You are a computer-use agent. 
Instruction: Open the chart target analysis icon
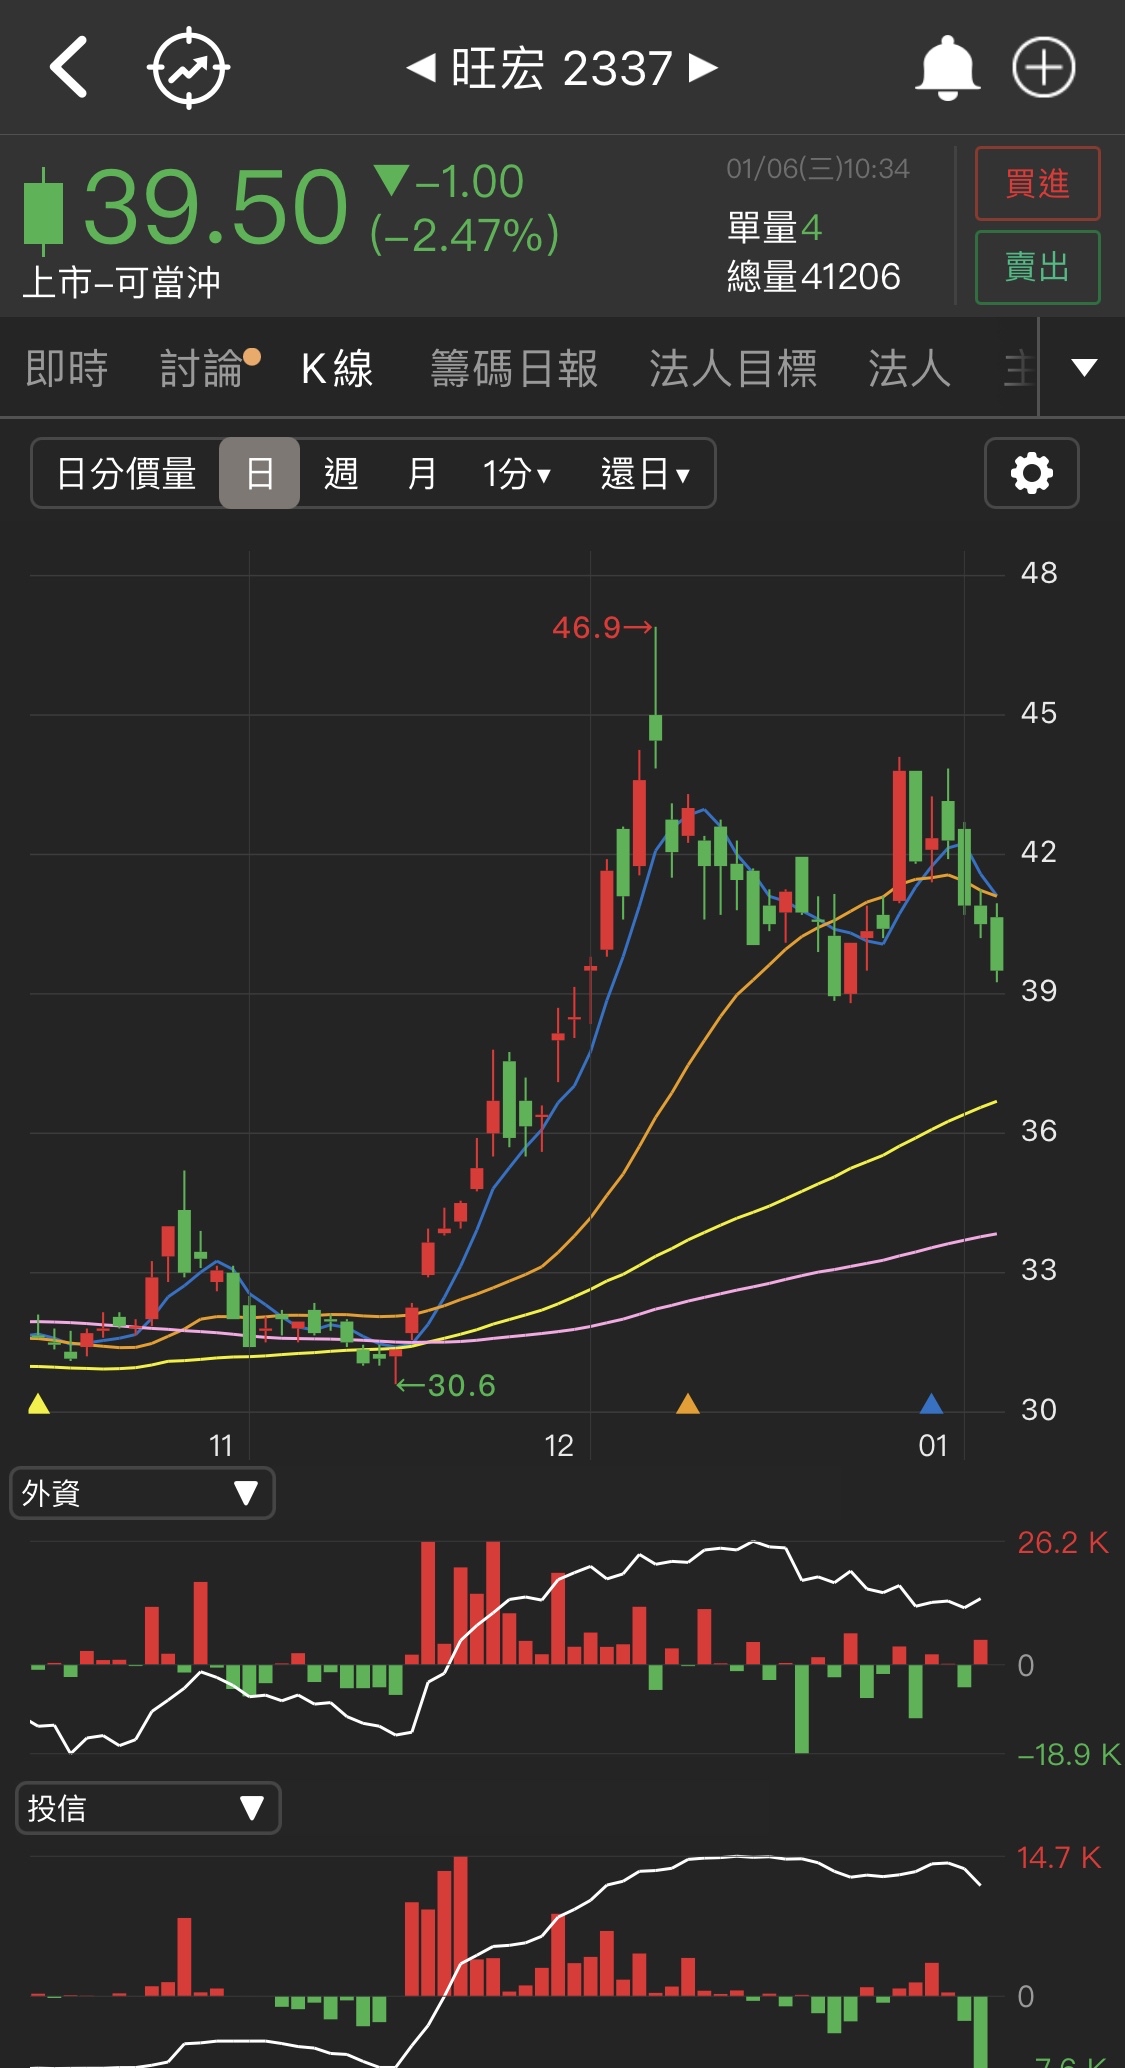[188, 68]
